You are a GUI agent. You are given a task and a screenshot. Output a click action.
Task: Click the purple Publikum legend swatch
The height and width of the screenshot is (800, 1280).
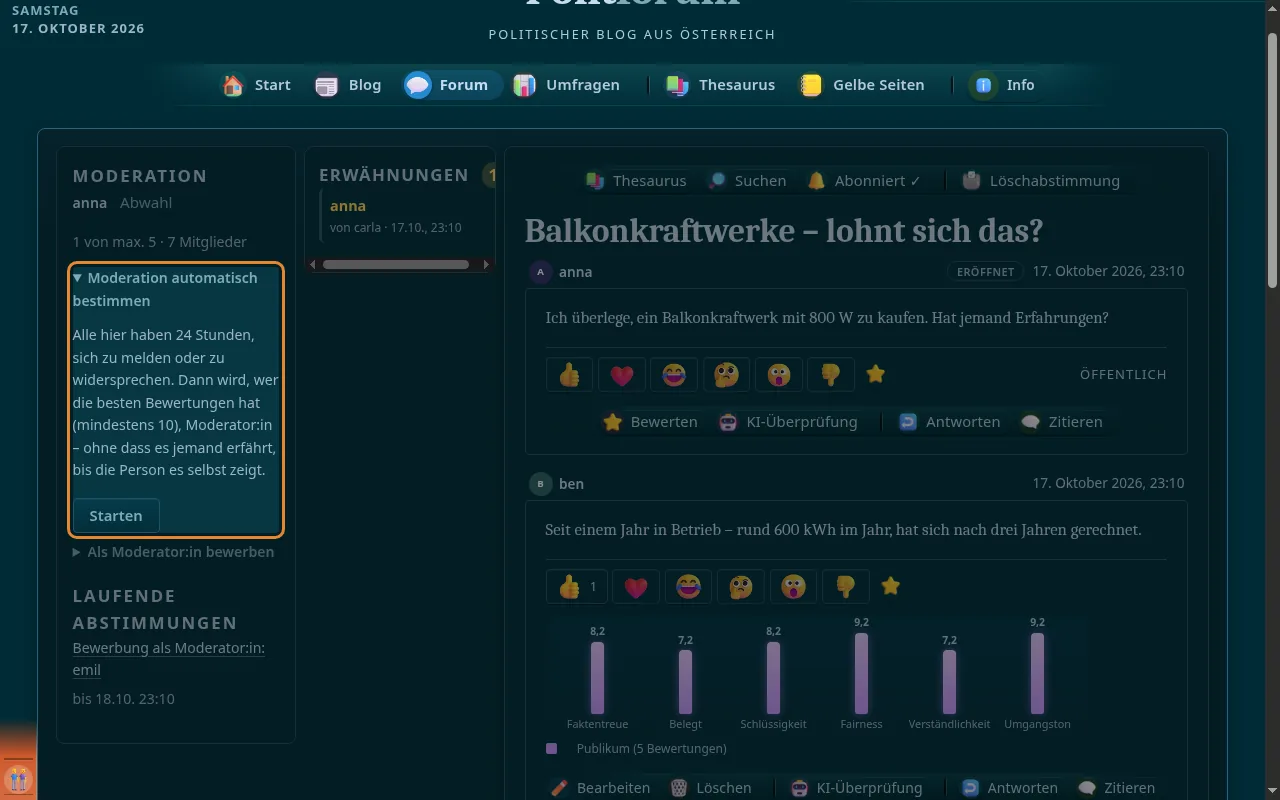[x=552, y=748]
